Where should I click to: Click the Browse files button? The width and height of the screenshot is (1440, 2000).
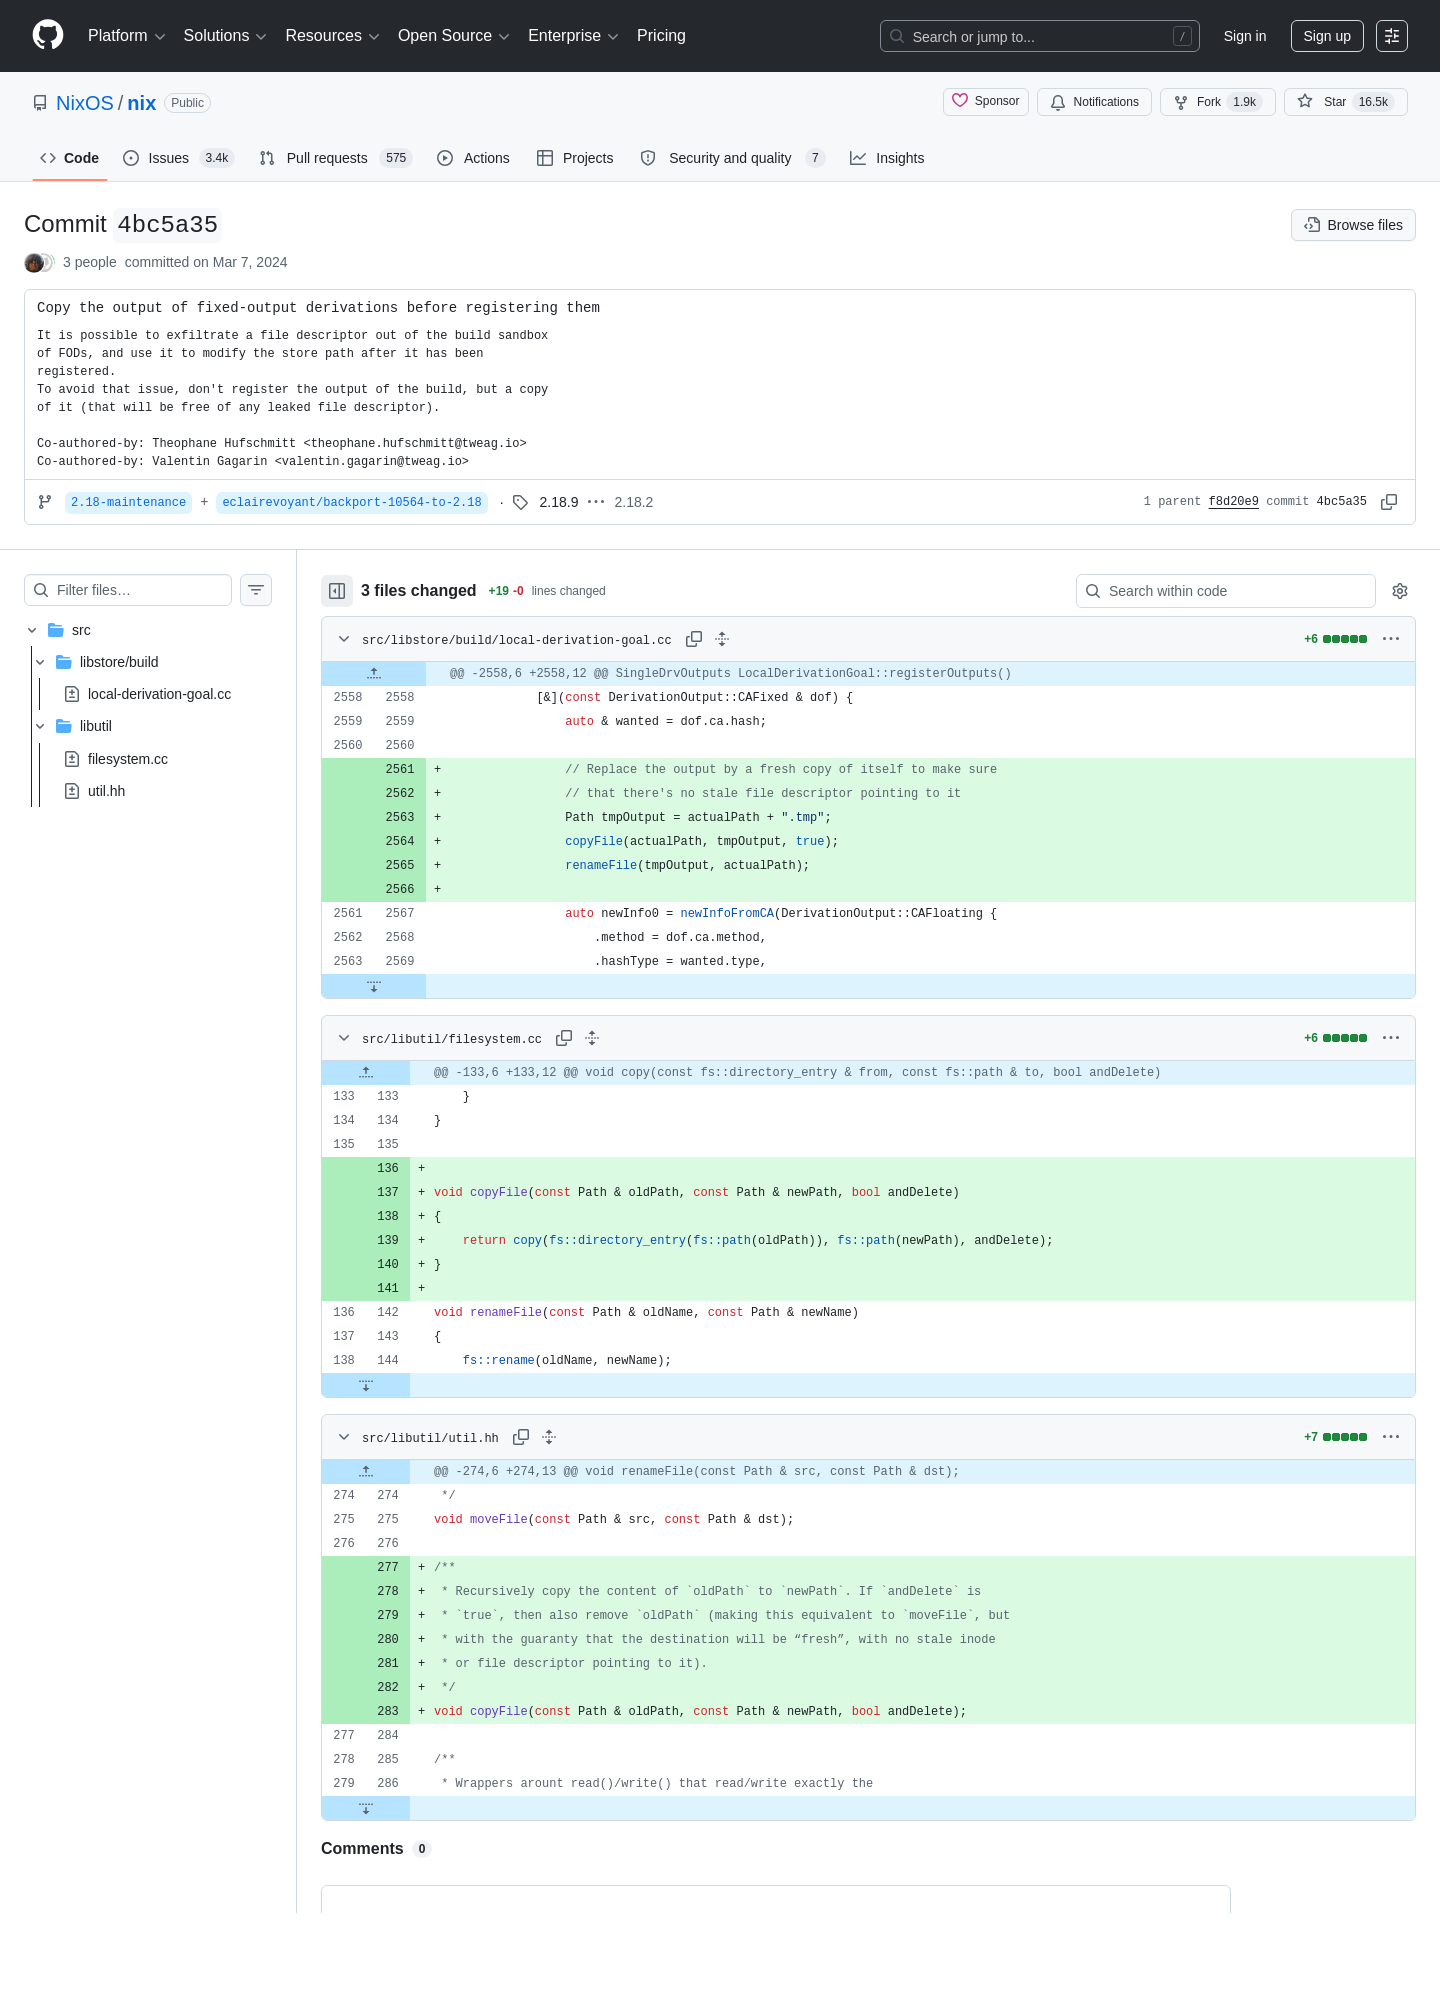(x=1353, y=225)
